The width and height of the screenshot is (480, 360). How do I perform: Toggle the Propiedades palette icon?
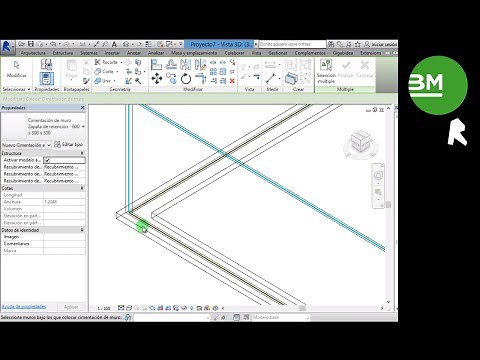point(46,79)
